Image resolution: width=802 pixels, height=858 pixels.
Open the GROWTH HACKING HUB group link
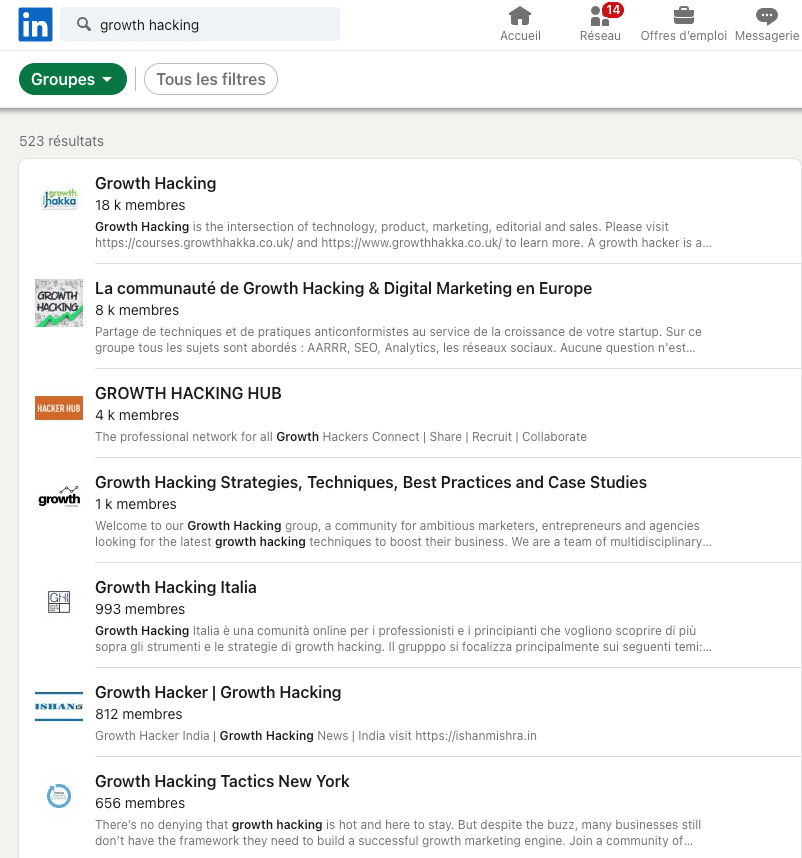tap(188, 393)
